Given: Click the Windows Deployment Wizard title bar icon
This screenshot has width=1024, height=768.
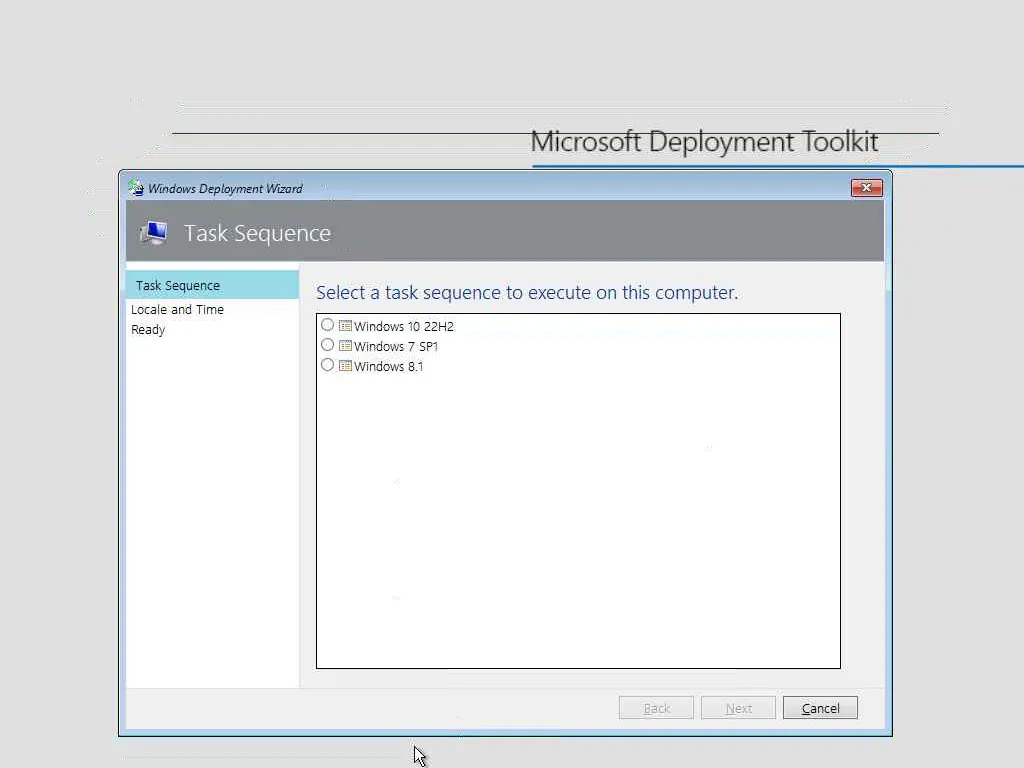Looking at the screenshot, I should click(x=136, y=188).
